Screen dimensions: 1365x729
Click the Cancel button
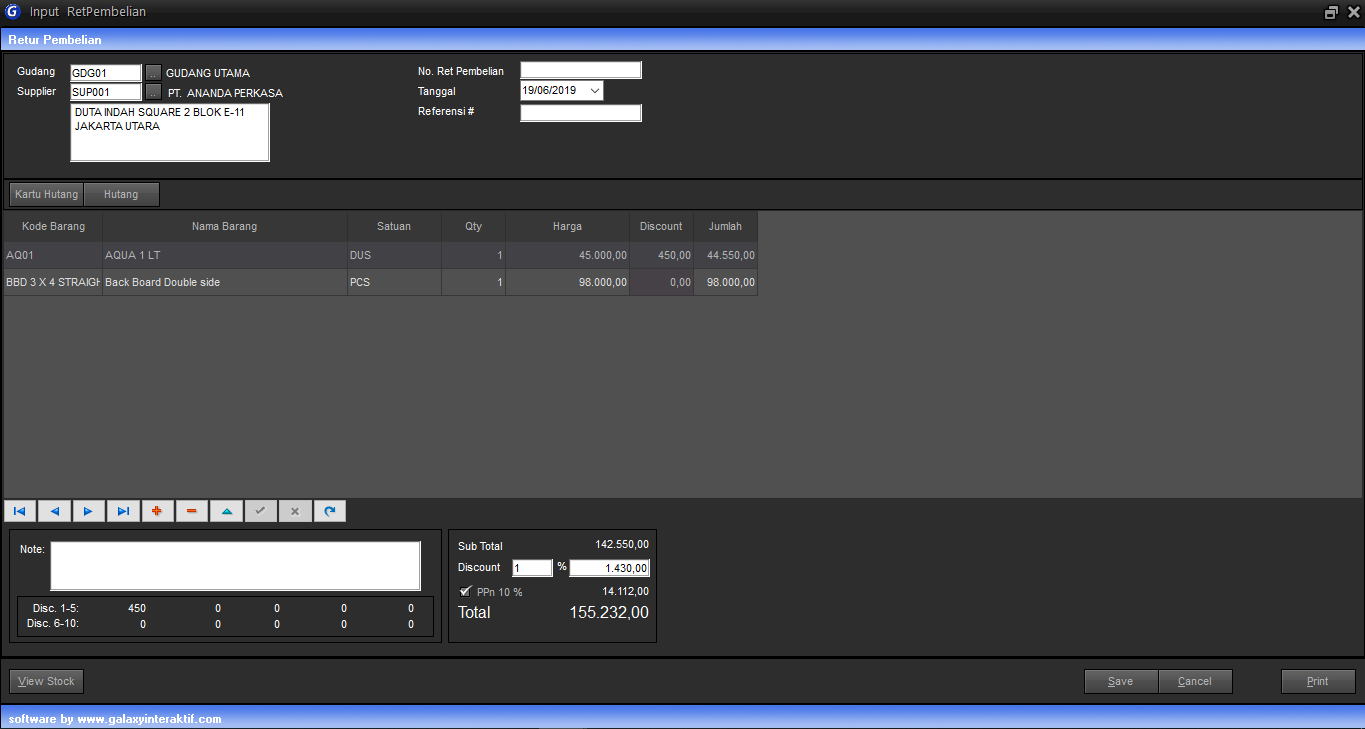click(x=1194, y=681)
